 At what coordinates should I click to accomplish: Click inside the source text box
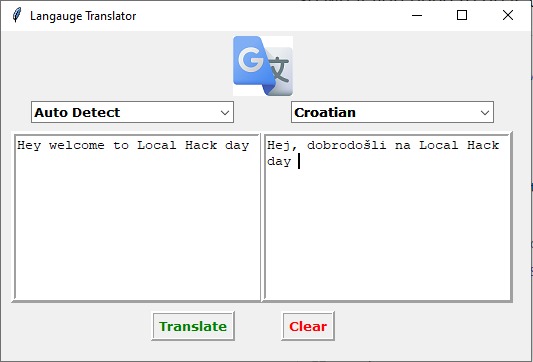[x=137, y=217]
